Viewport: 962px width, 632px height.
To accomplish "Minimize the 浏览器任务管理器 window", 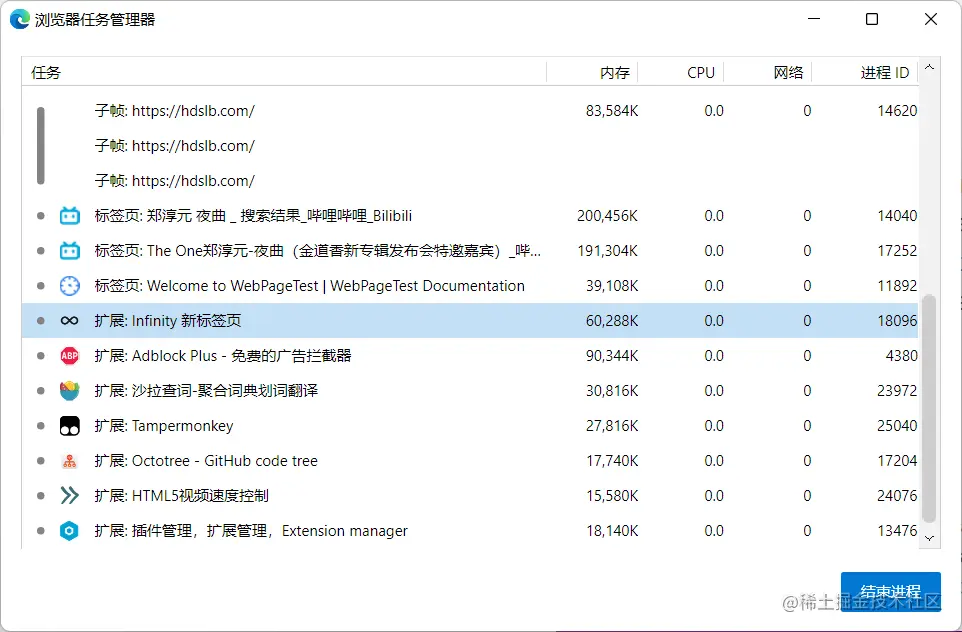I will pyautogui.click(x=814, y=19).
